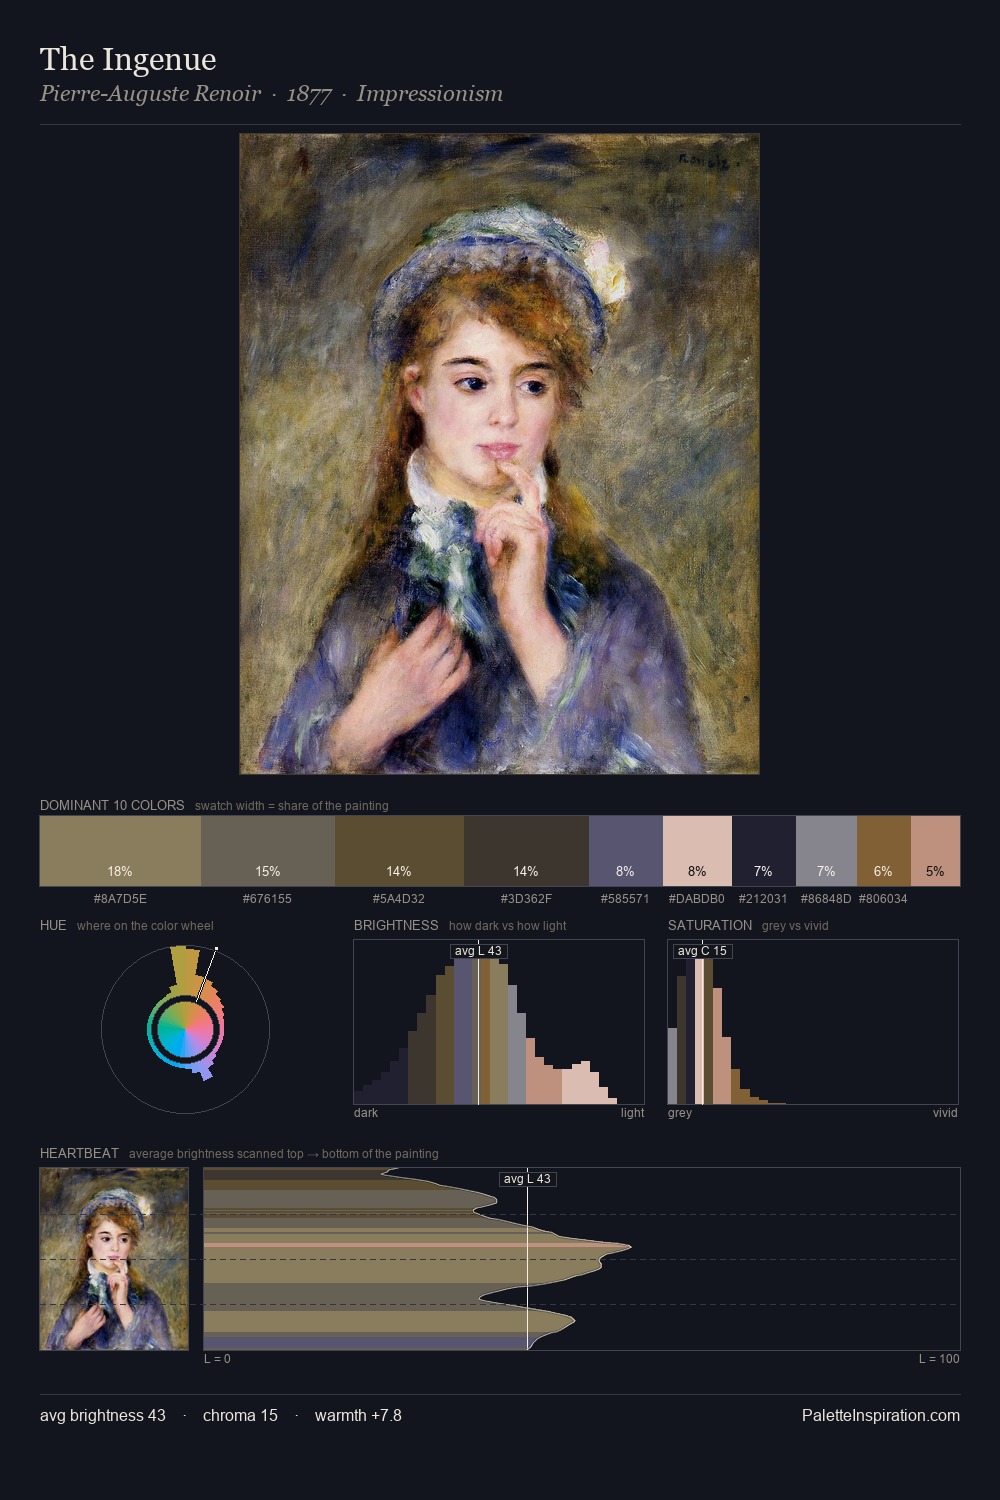
Task: Click the HEARTBEAT section heading
Action: 79,1153
